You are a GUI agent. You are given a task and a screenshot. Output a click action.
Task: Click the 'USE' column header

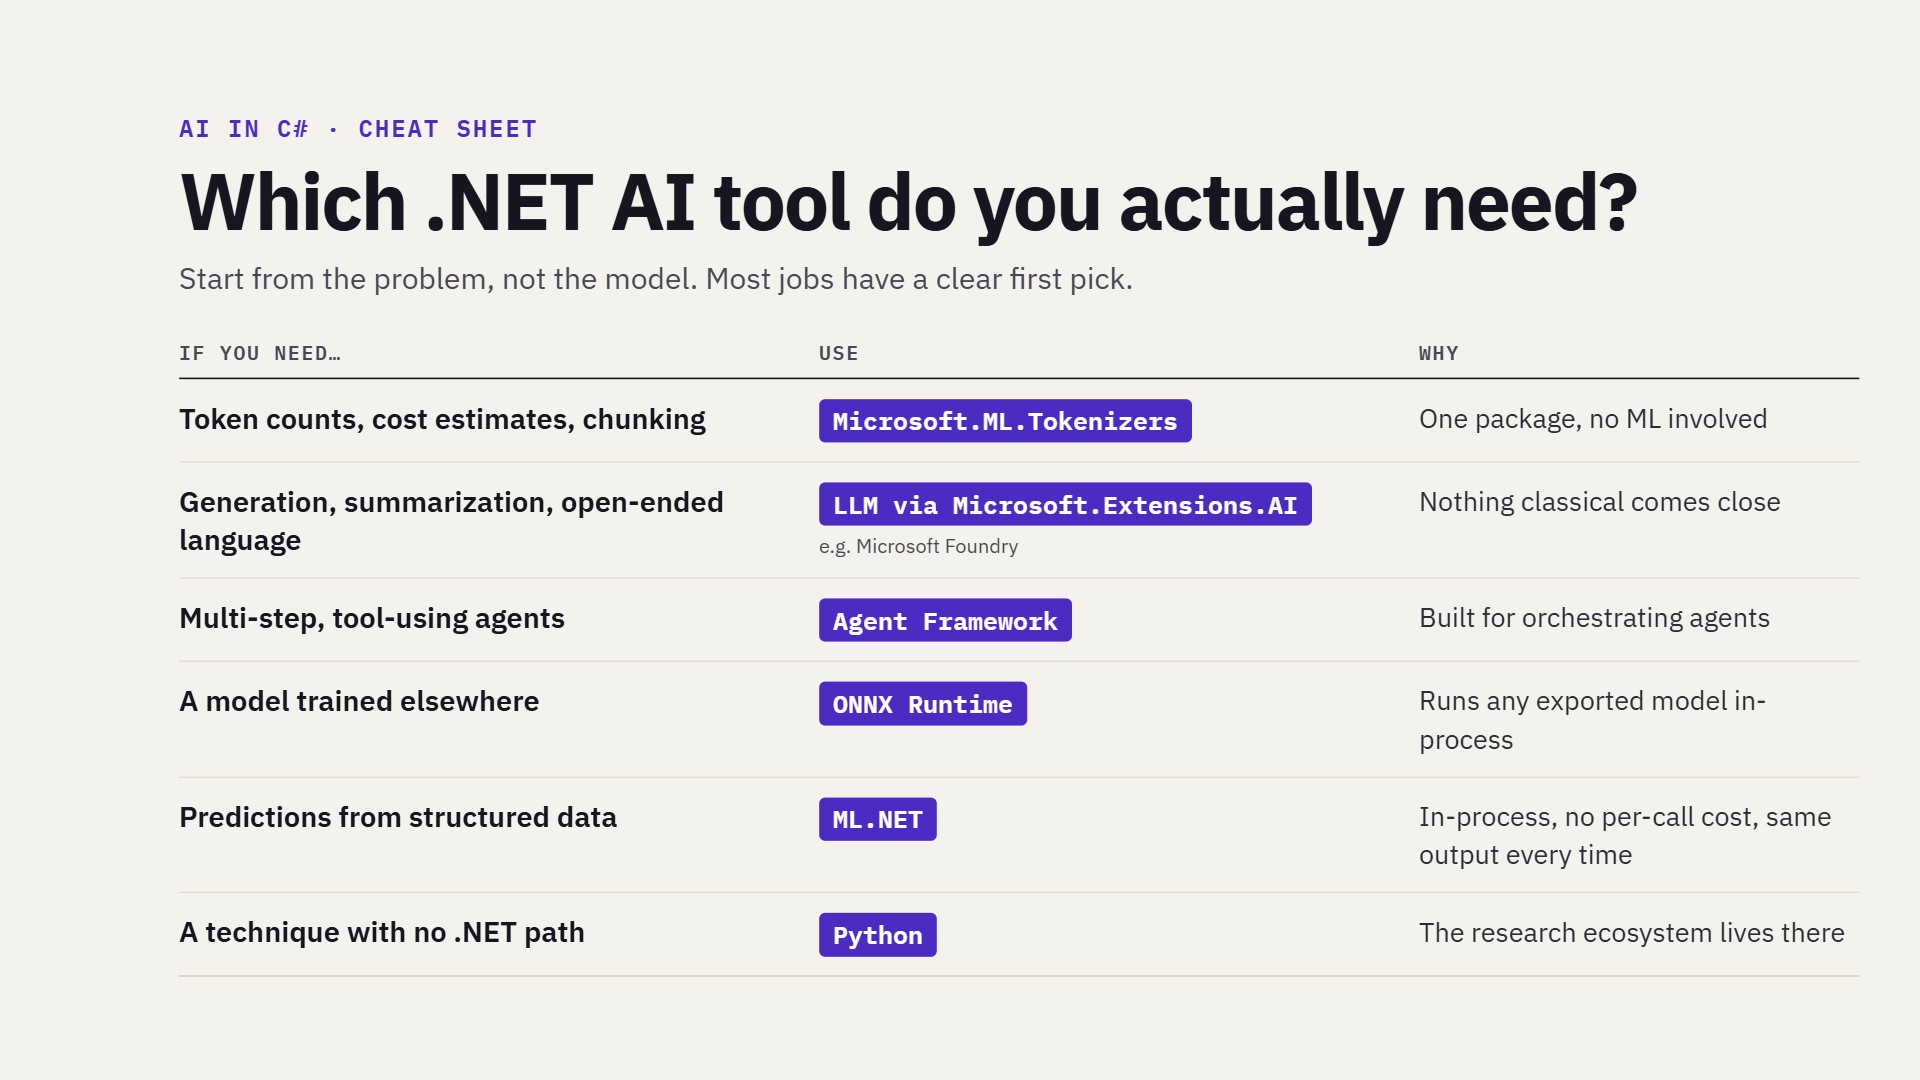[x=839, y=353]
